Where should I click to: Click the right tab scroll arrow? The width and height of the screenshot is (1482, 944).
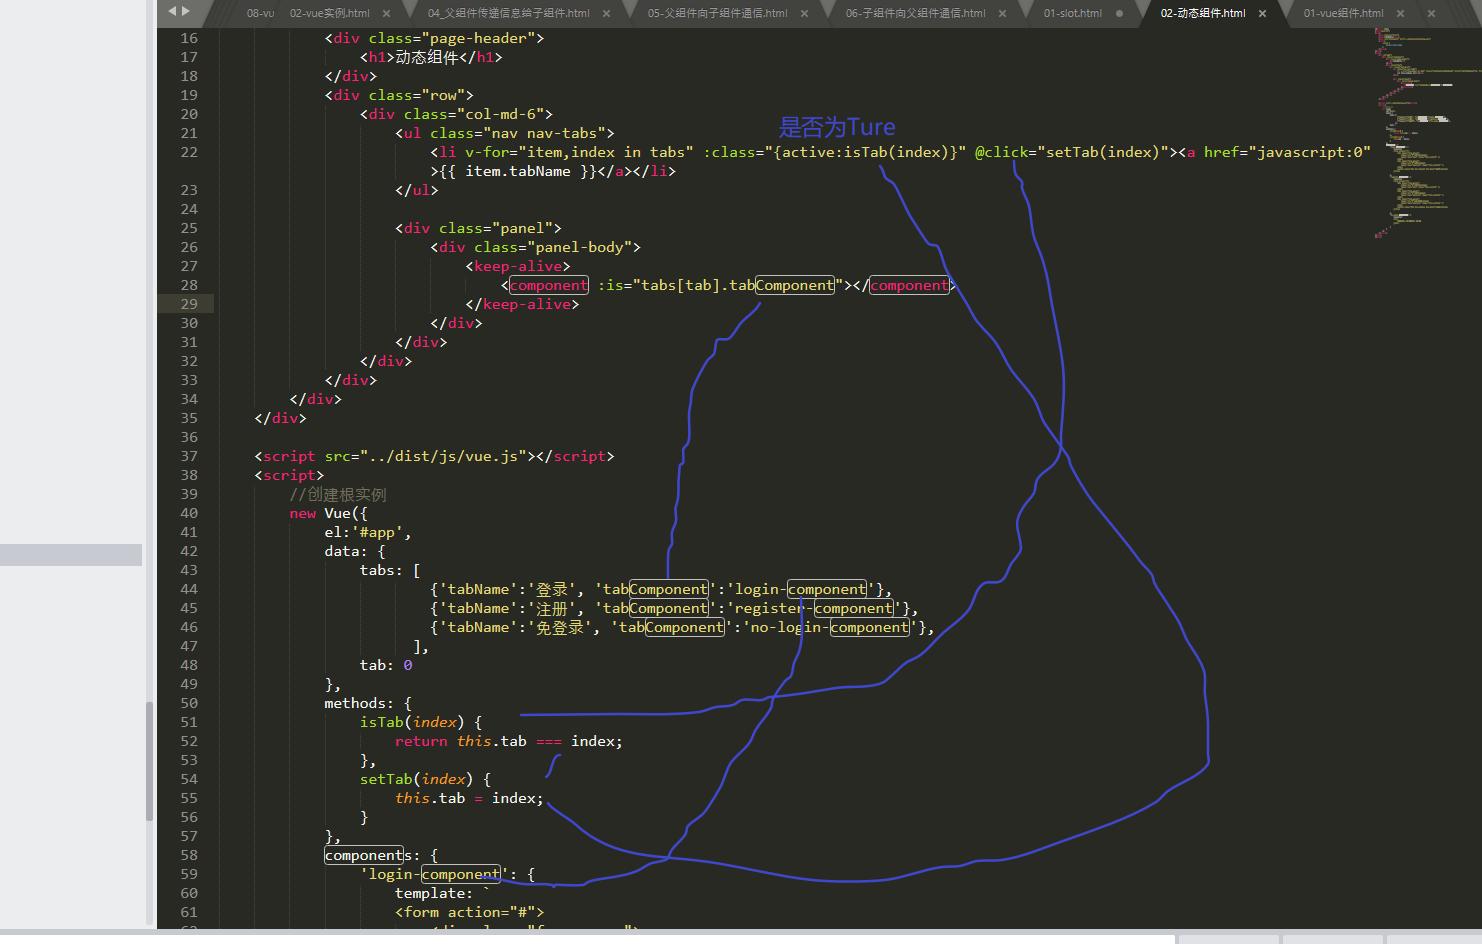coord(185,11)
